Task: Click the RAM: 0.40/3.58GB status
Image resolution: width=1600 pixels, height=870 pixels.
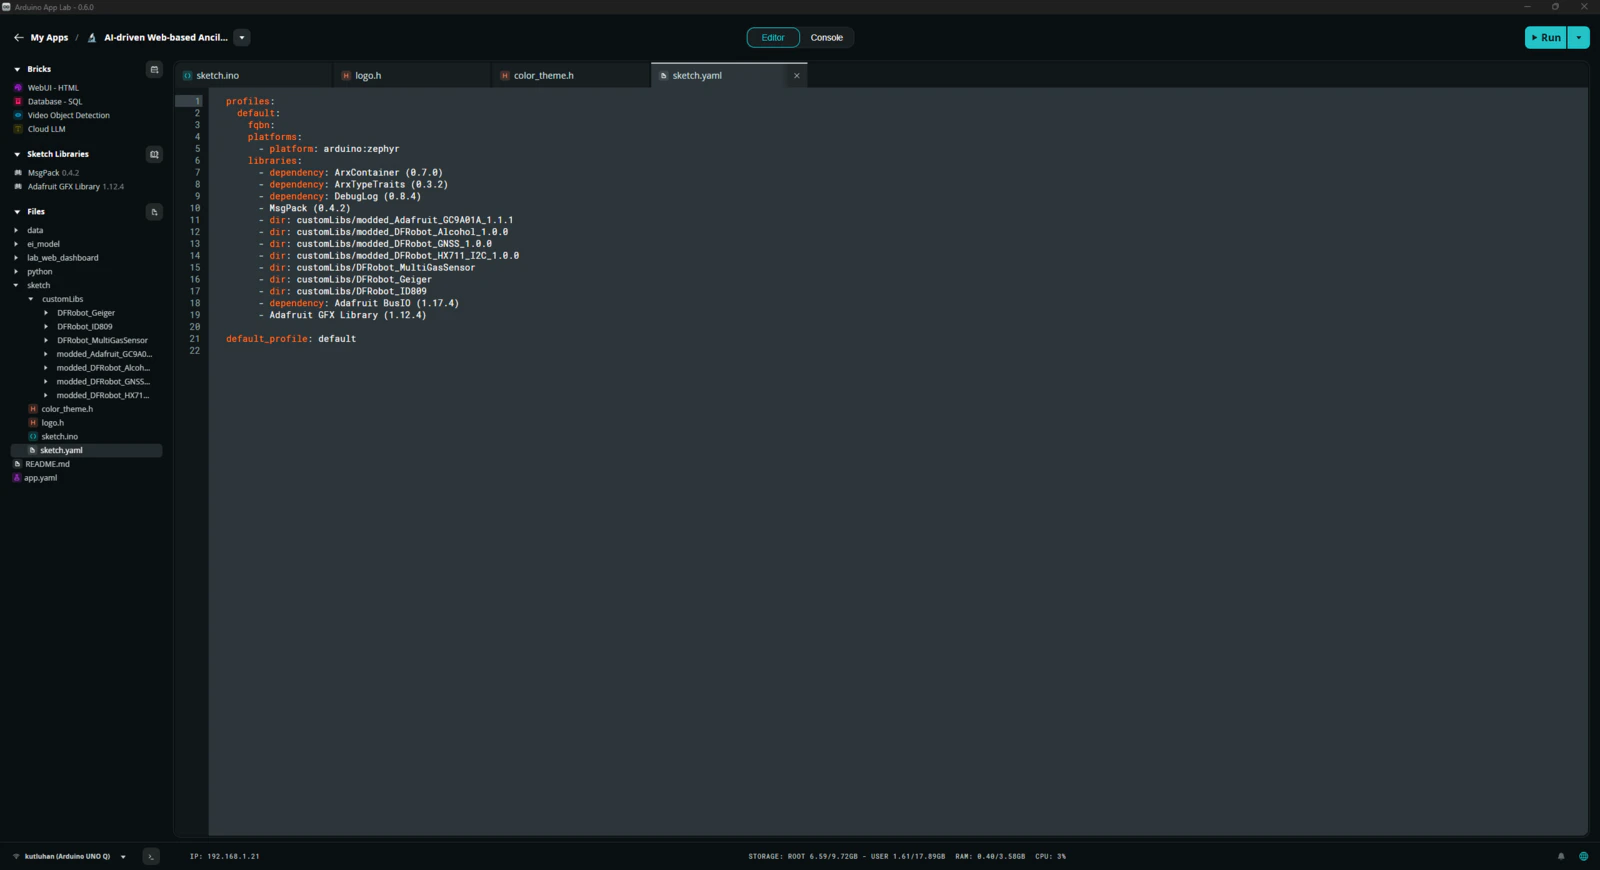Action: [990, 857]
